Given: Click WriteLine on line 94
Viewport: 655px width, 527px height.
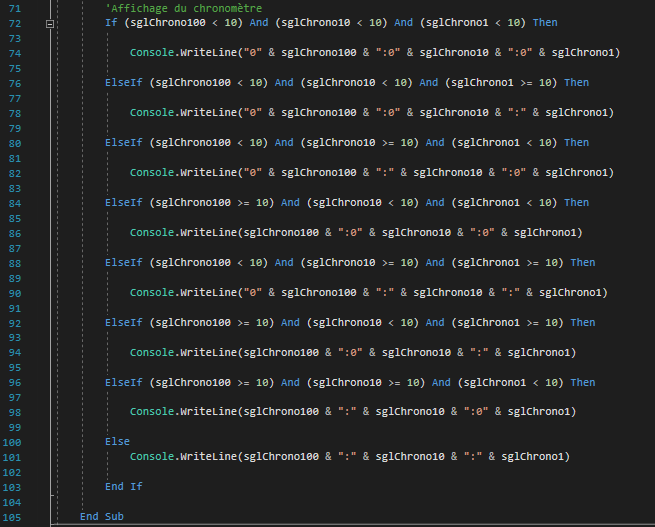Looking at the screenshot, I should click(x=209, y=353).
